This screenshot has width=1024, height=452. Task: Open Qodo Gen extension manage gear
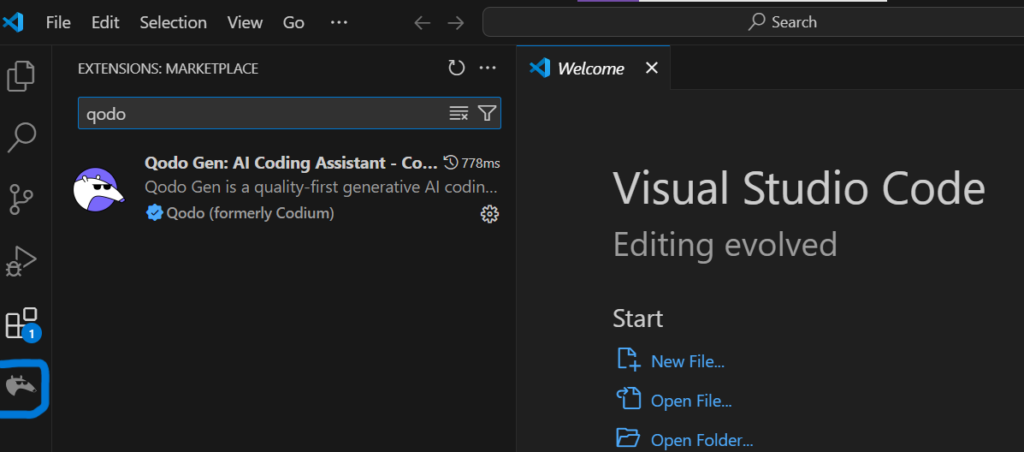(x=489, y=214)
